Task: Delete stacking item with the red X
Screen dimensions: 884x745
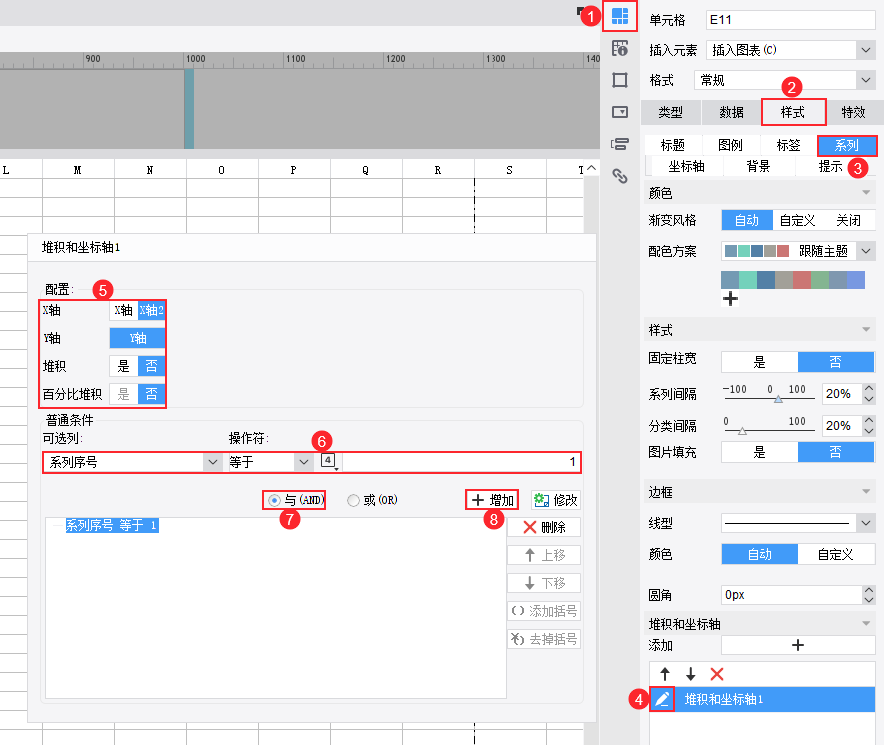Action: (x=717, y=674)
